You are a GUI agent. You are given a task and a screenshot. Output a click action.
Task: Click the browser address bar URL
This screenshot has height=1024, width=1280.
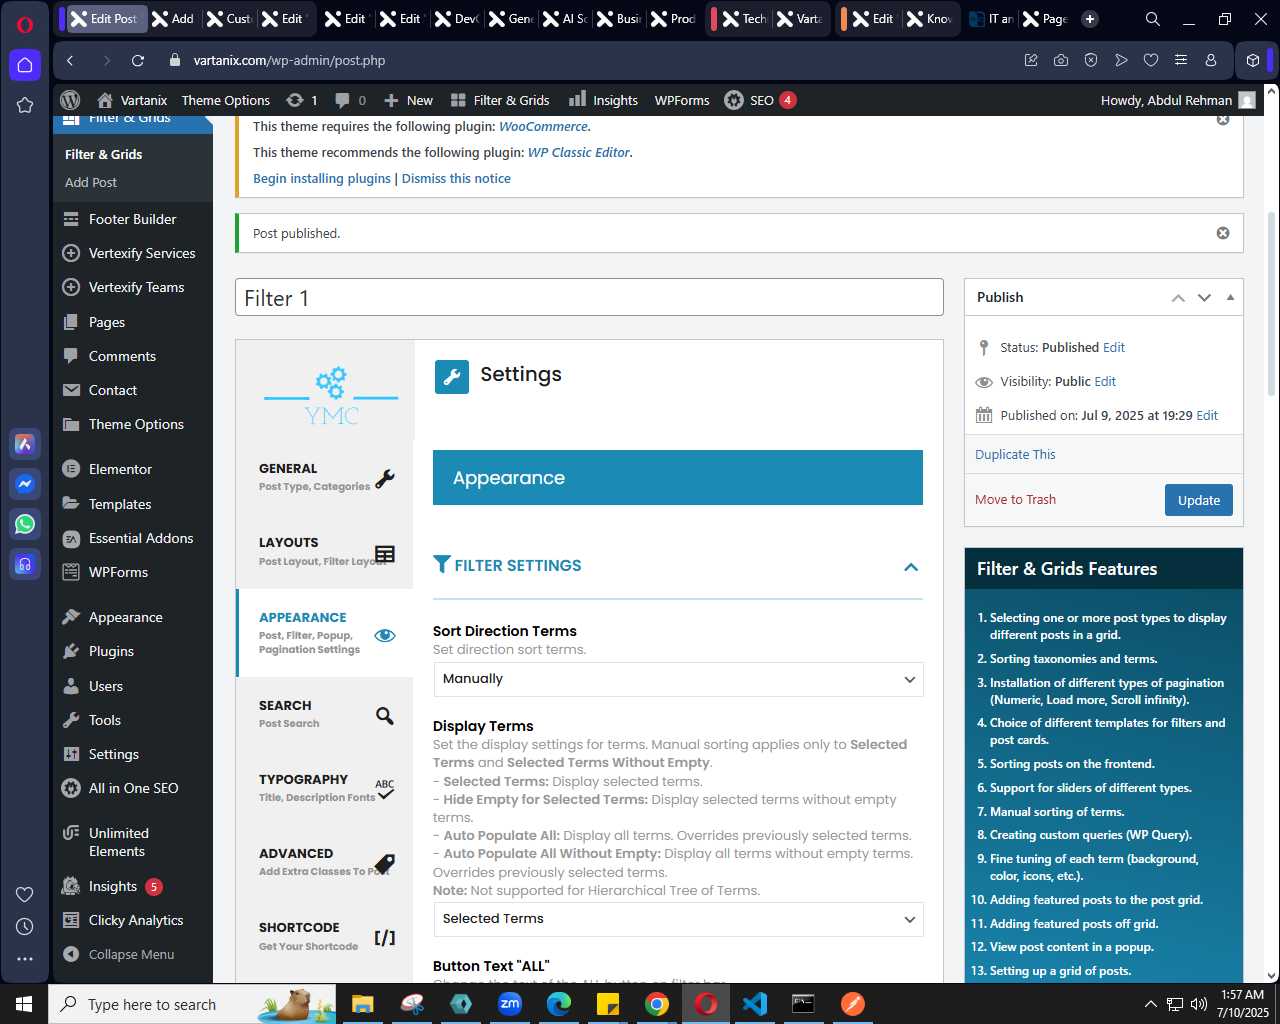click(x=290, y=60)
